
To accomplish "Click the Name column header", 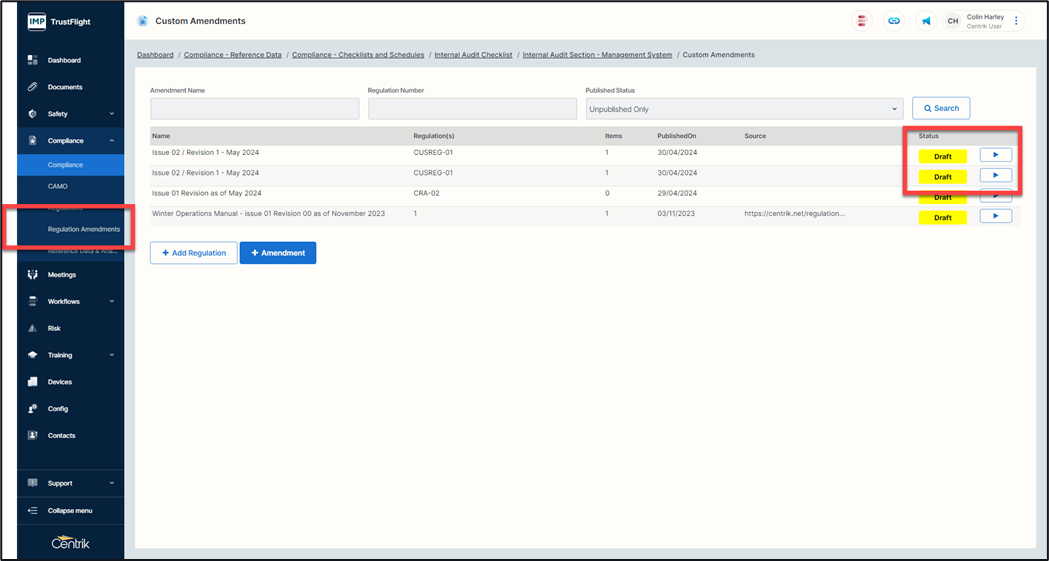I will click(x=161, y=136).
